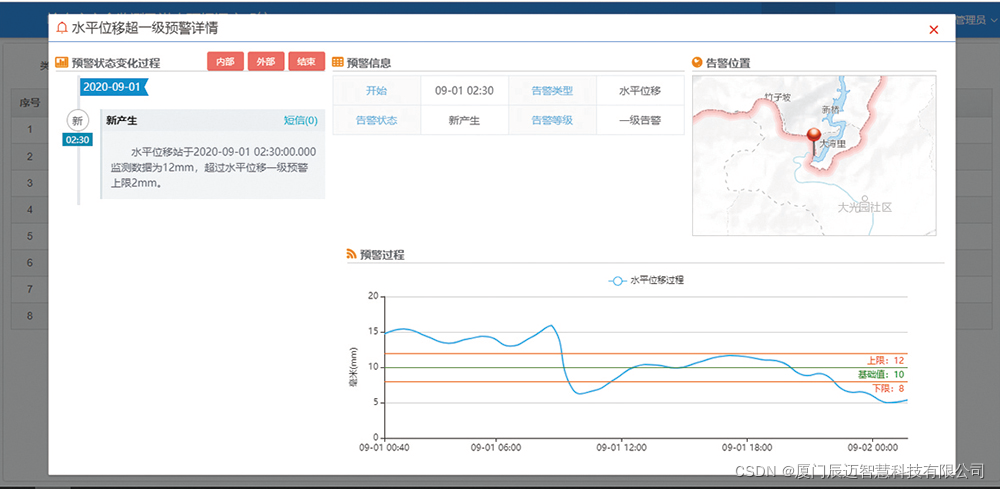Viewport: 1000px width, 489px height.
Task: Click the 02:30 time badge
Action: click(77, 140)
